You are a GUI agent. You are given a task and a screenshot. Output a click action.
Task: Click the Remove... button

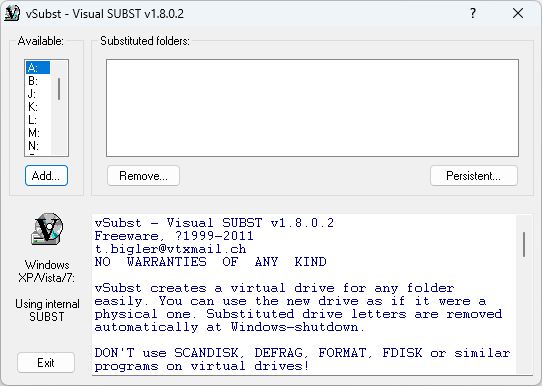click(143, 176)
